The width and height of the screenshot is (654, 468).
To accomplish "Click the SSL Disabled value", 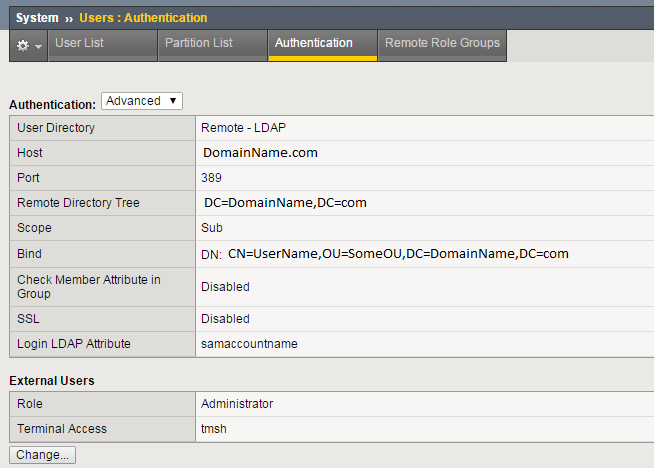I will pos(225,319).
